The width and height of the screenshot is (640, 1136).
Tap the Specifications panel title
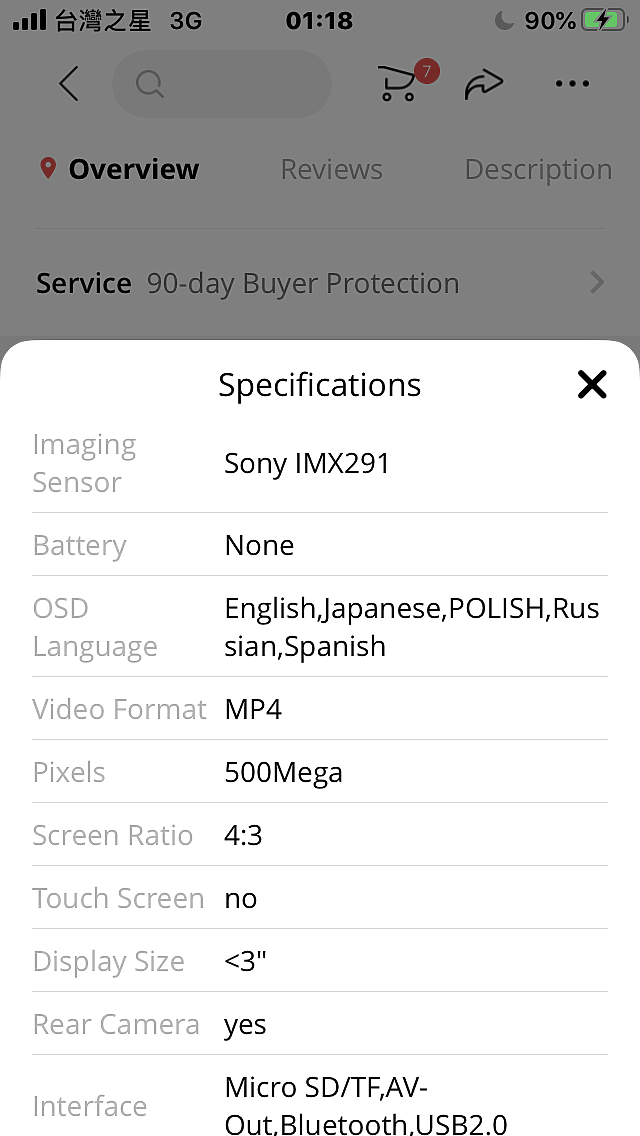[320, 385]
